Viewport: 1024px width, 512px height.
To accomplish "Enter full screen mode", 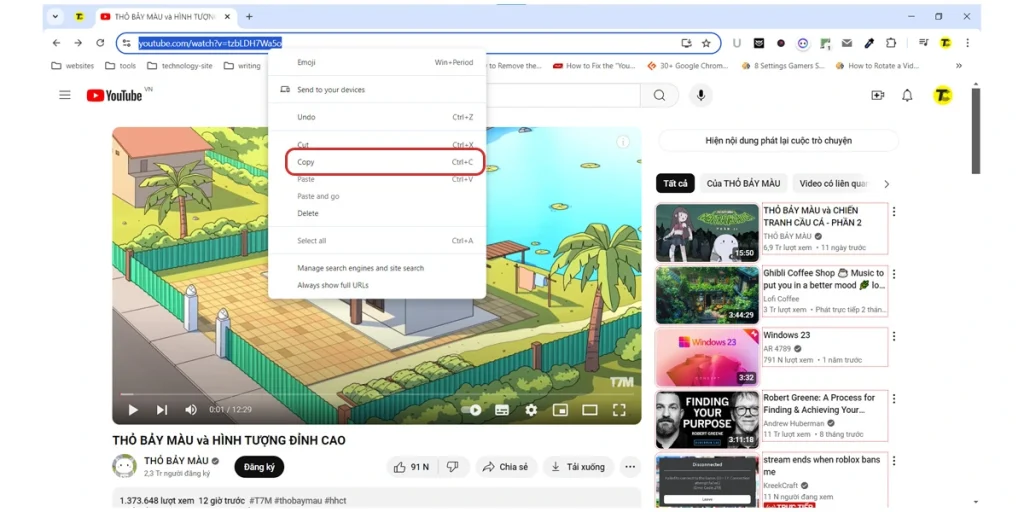I will [x=619, y=410].
